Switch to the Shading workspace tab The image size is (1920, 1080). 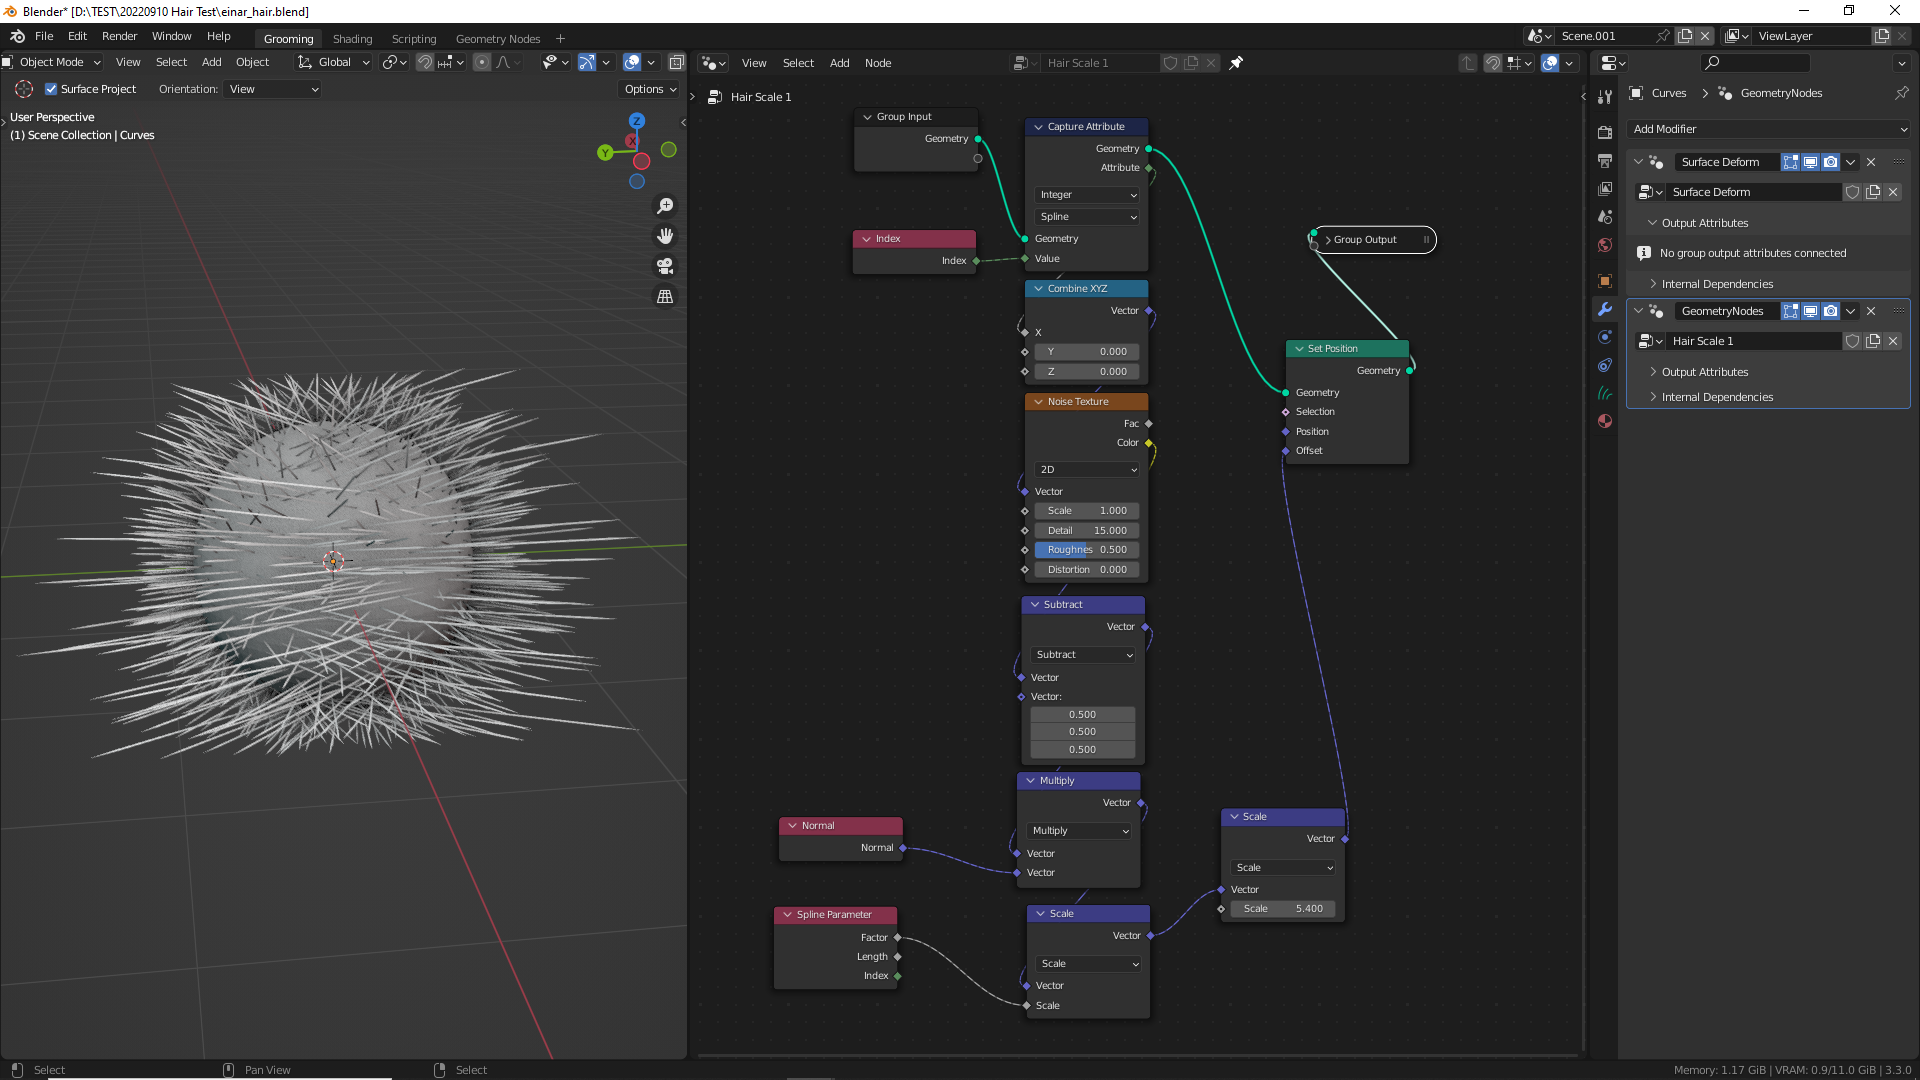(x=352, y=39)
